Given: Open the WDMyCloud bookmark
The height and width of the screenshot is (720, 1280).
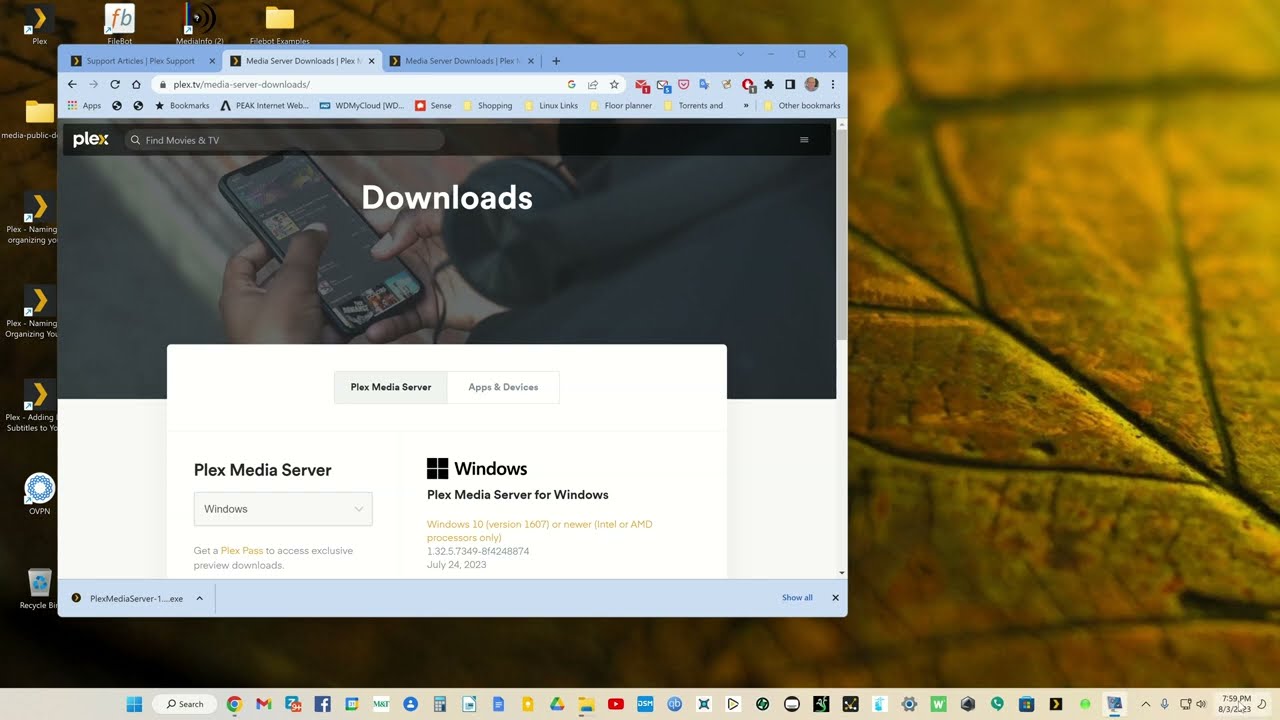Looking at the screenshot, I should [362, 105].
